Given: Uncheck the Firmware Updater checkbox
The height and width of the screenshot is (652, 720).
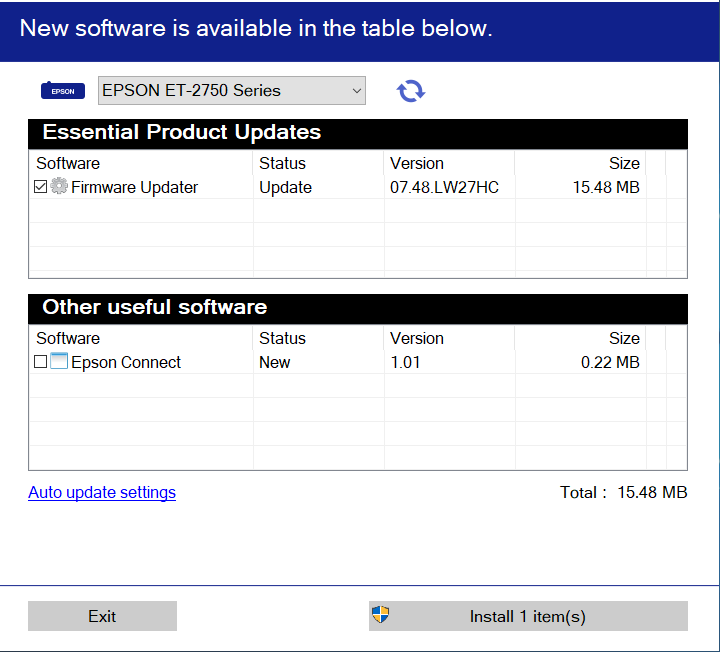Looking at the screenshot, I should click(40, 187).
